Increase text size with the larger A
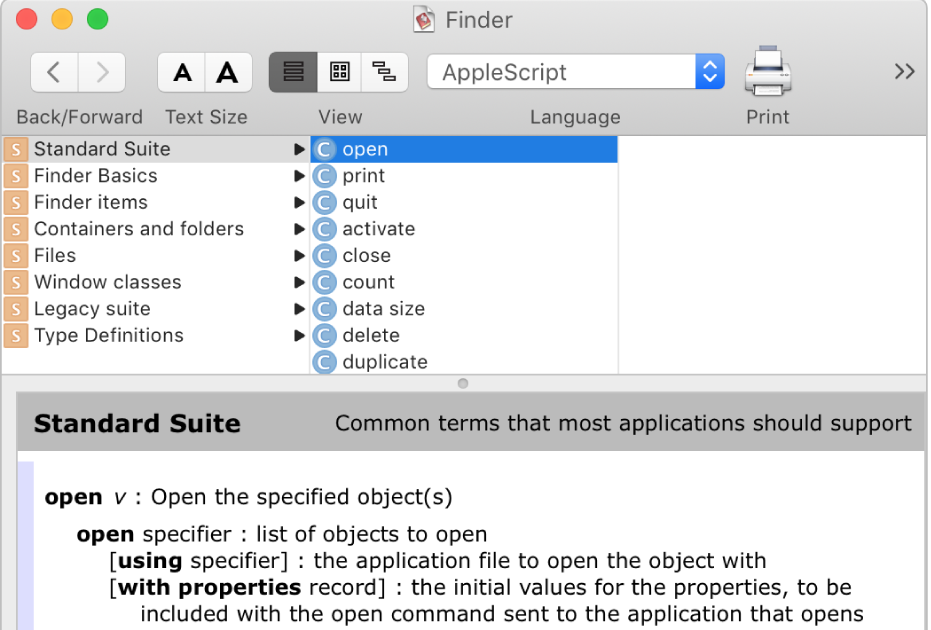This screenshot has width=931, height=630. [x=228, y=72]
